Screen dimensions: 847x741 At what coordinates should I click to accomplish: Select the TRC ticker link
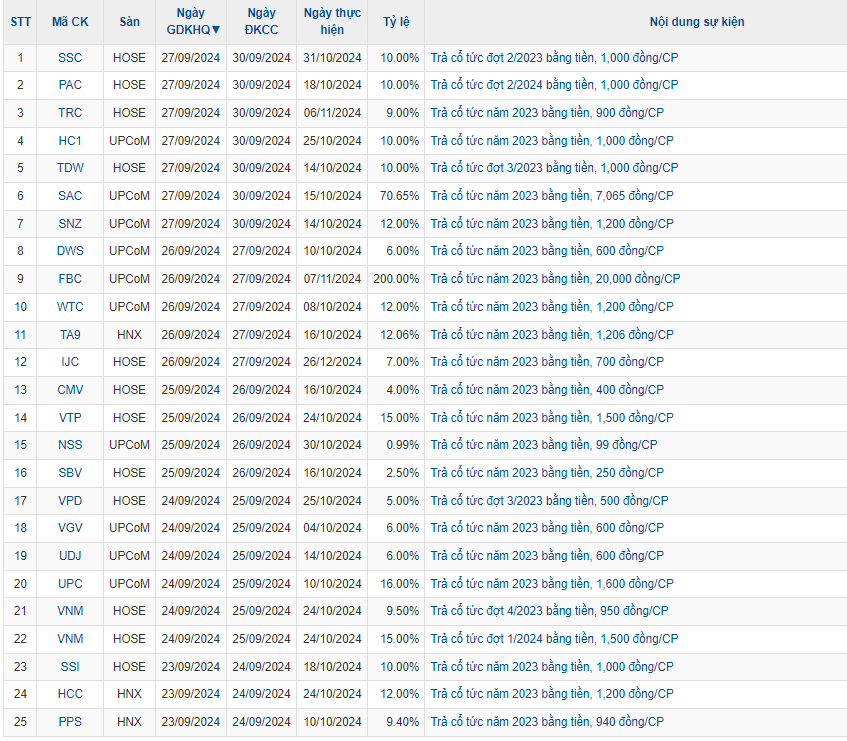70,113
